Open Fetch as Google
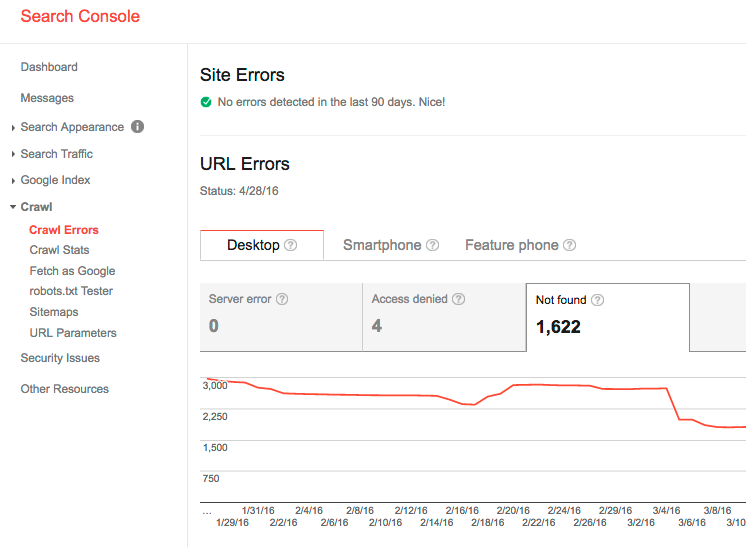 click(x=72, y=271)
